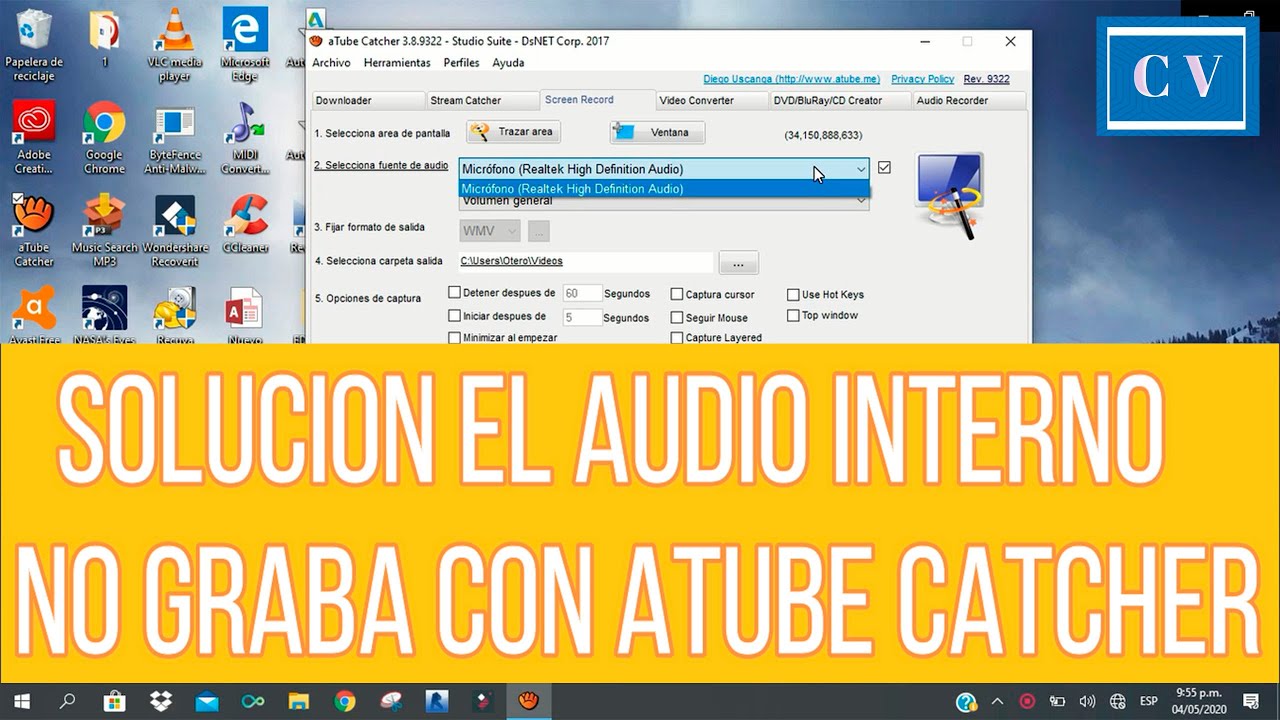
Task: Click aTube Catcher taskbar icon
Action: pyautogui.click(x=529, y=701)
